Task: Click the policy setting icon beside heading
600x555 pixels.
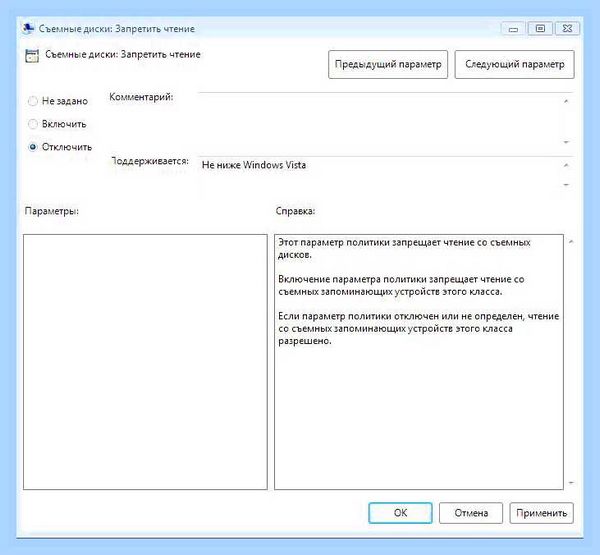Action: click(x=32, y=56)
